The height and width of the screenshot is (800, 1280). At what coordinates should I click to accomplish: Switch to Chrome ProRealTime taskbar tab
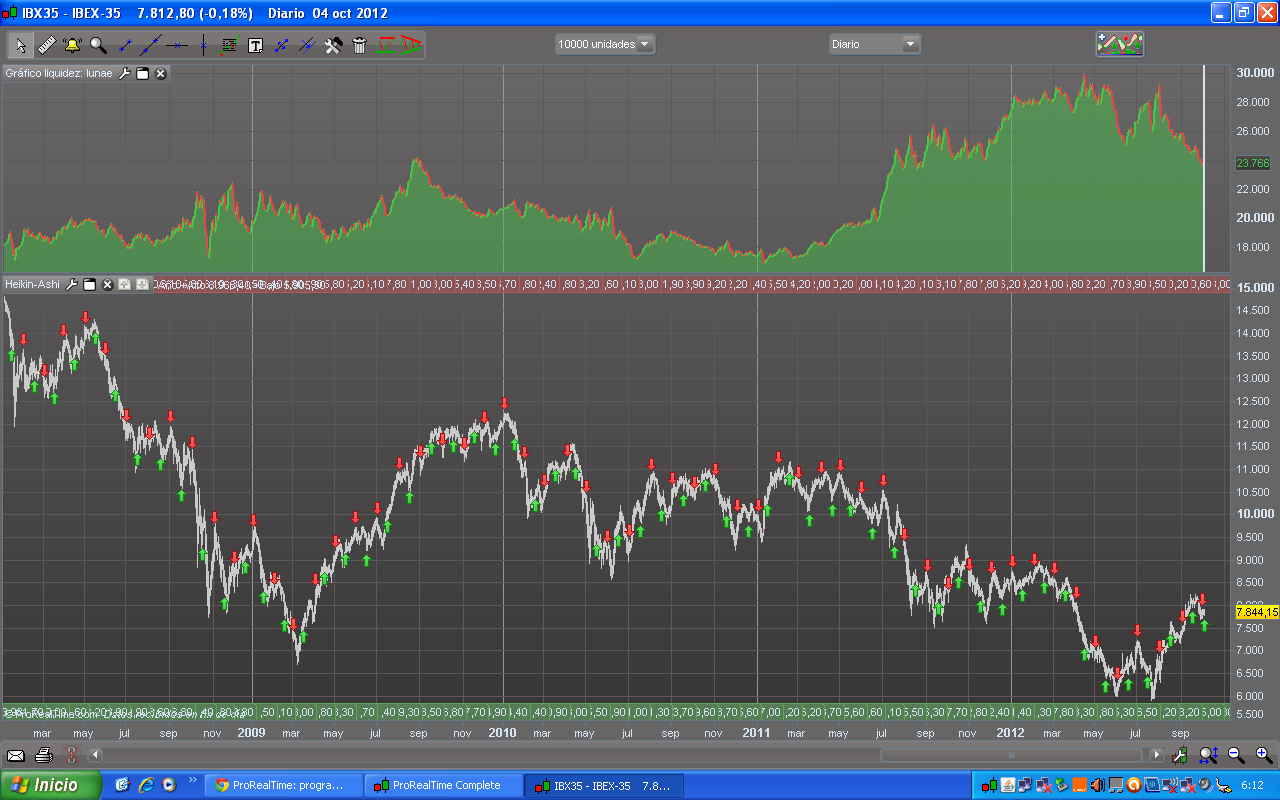click(x=281, y=785)
